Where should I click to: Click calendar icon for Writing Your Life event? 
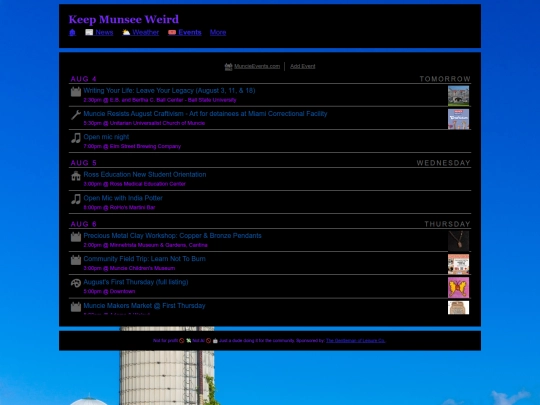coord(76,92)
